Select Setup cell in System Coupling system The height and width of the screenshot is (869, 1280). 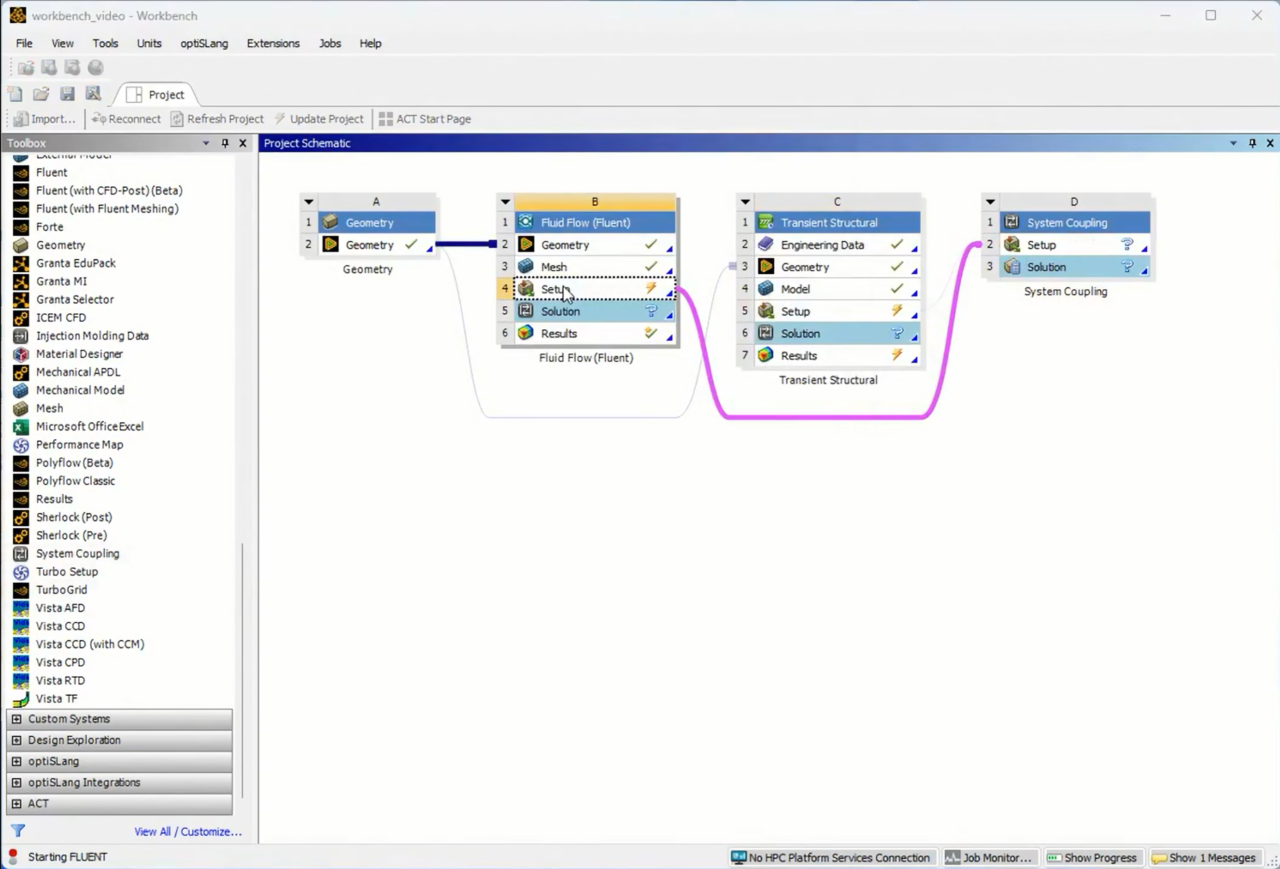1075,245
